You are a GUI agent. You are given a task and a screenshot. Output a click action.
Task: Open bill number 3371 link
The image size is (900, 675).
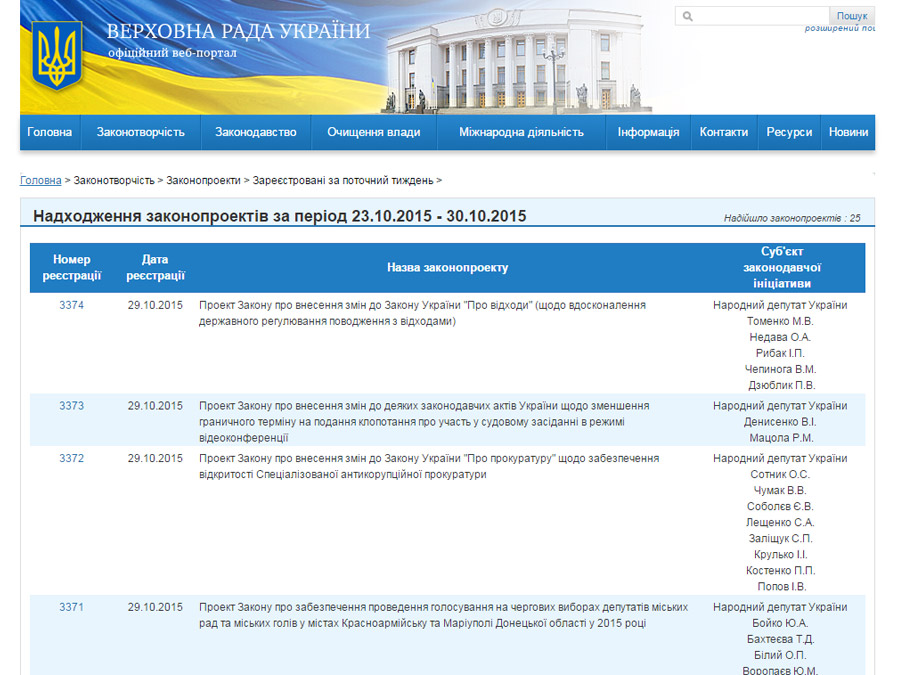point(71,607)
